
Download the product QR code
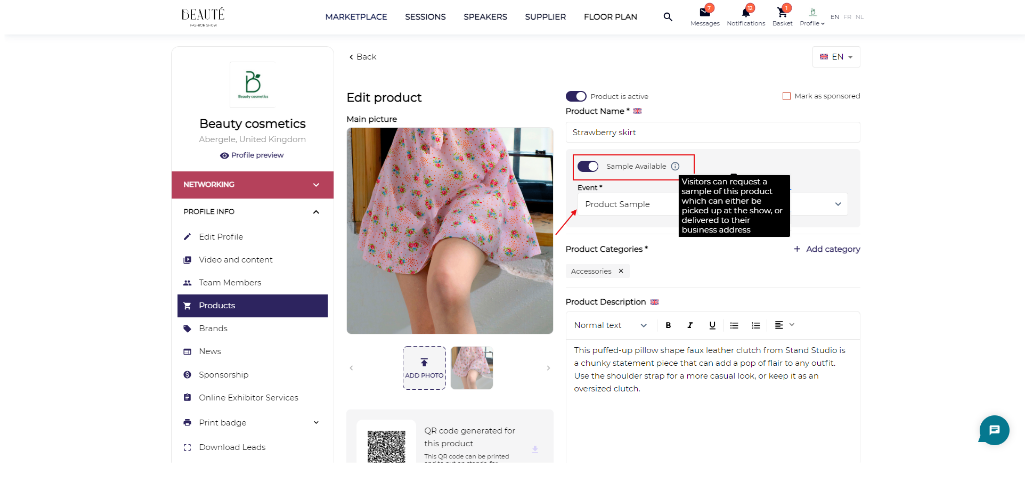point(535,449)
